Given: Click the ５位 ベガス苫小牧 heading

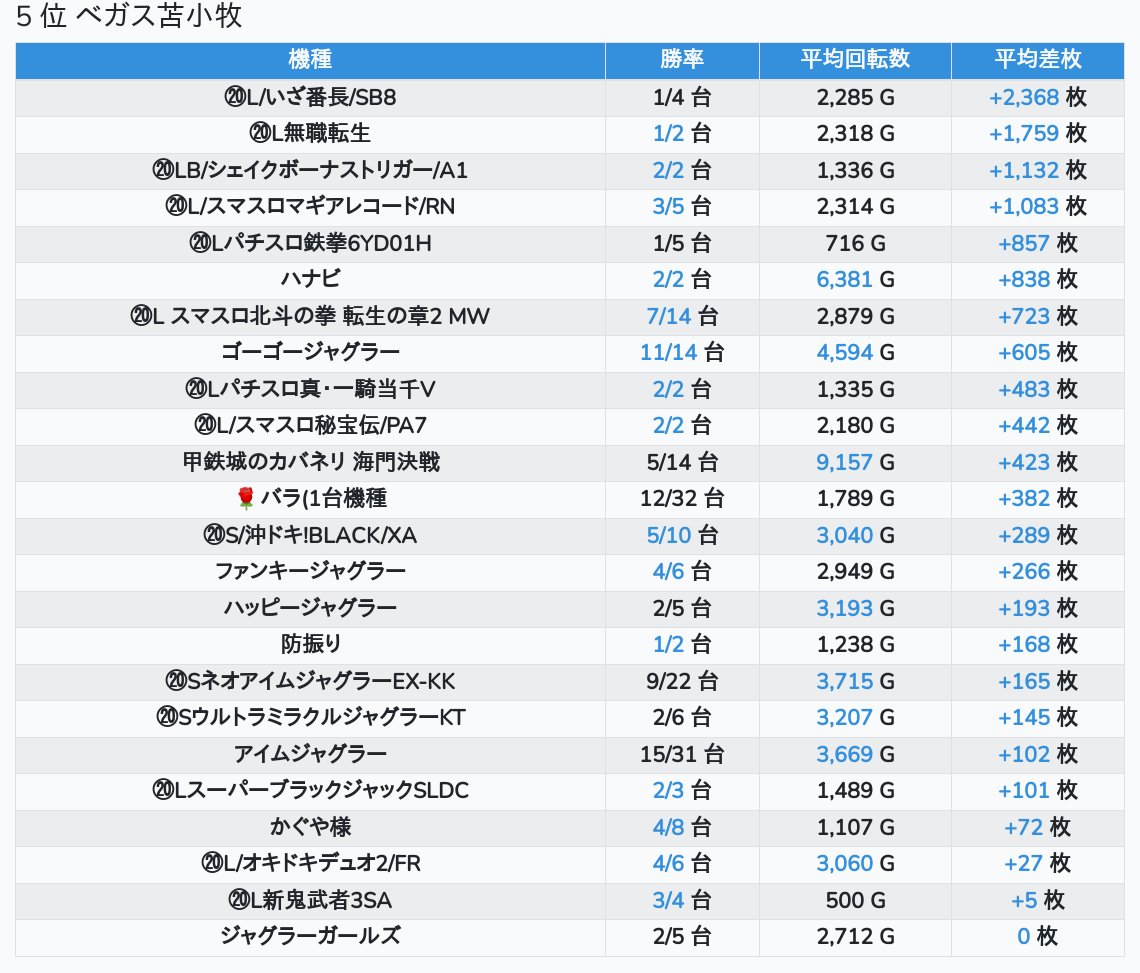Looking at the screenshot, I should pyautogui.click(x=129, y=17).
